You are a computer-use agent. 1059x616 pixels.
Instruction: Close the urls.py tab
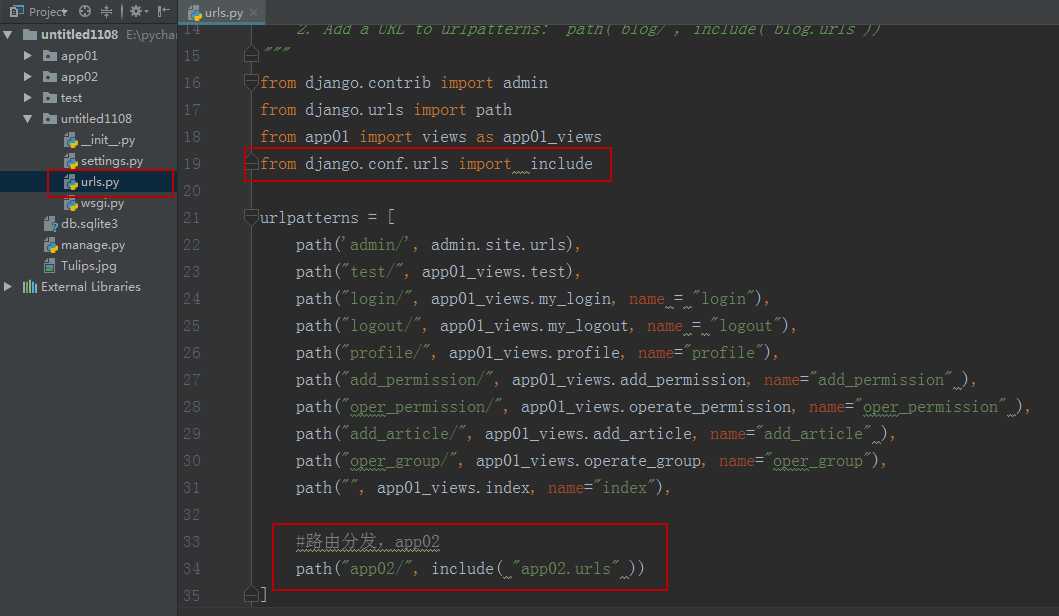point(254,12)
